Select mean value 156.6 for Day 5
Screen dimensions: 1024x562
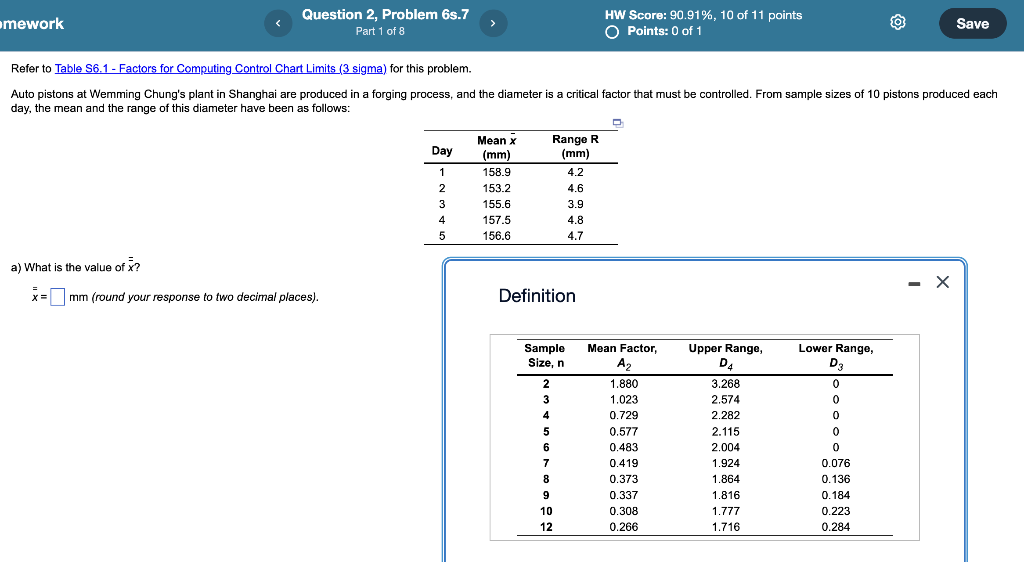click(496, 236)
